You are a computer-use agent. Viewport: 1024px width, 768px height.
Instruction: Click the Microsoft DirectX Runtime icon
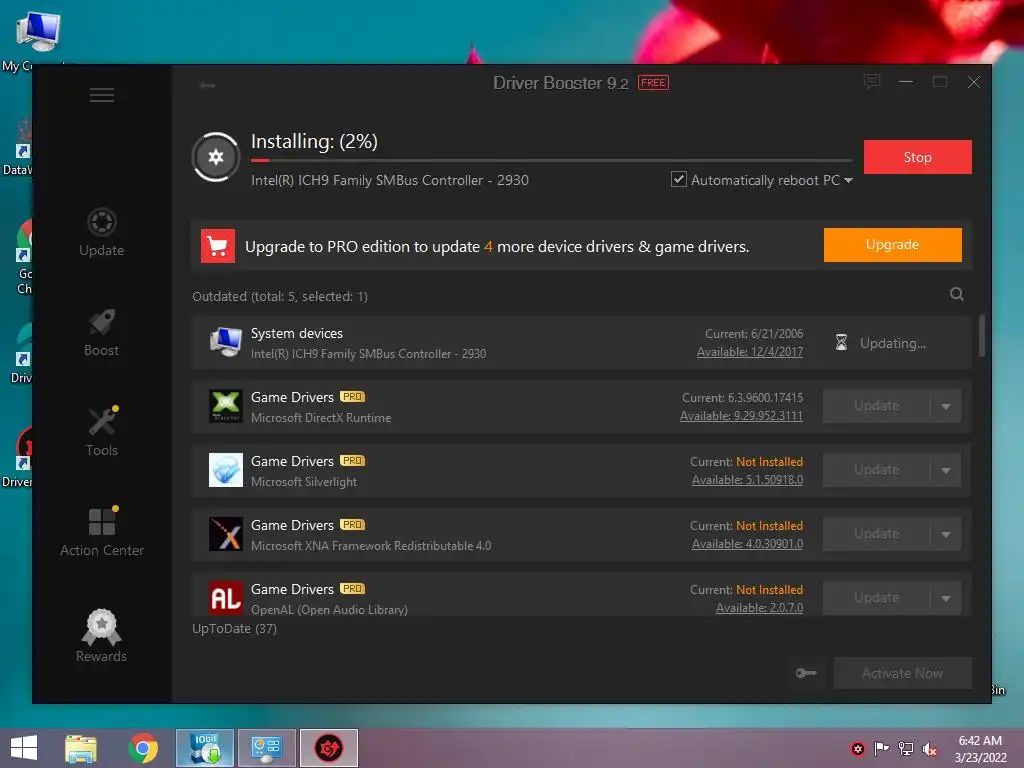click(226, 406)
